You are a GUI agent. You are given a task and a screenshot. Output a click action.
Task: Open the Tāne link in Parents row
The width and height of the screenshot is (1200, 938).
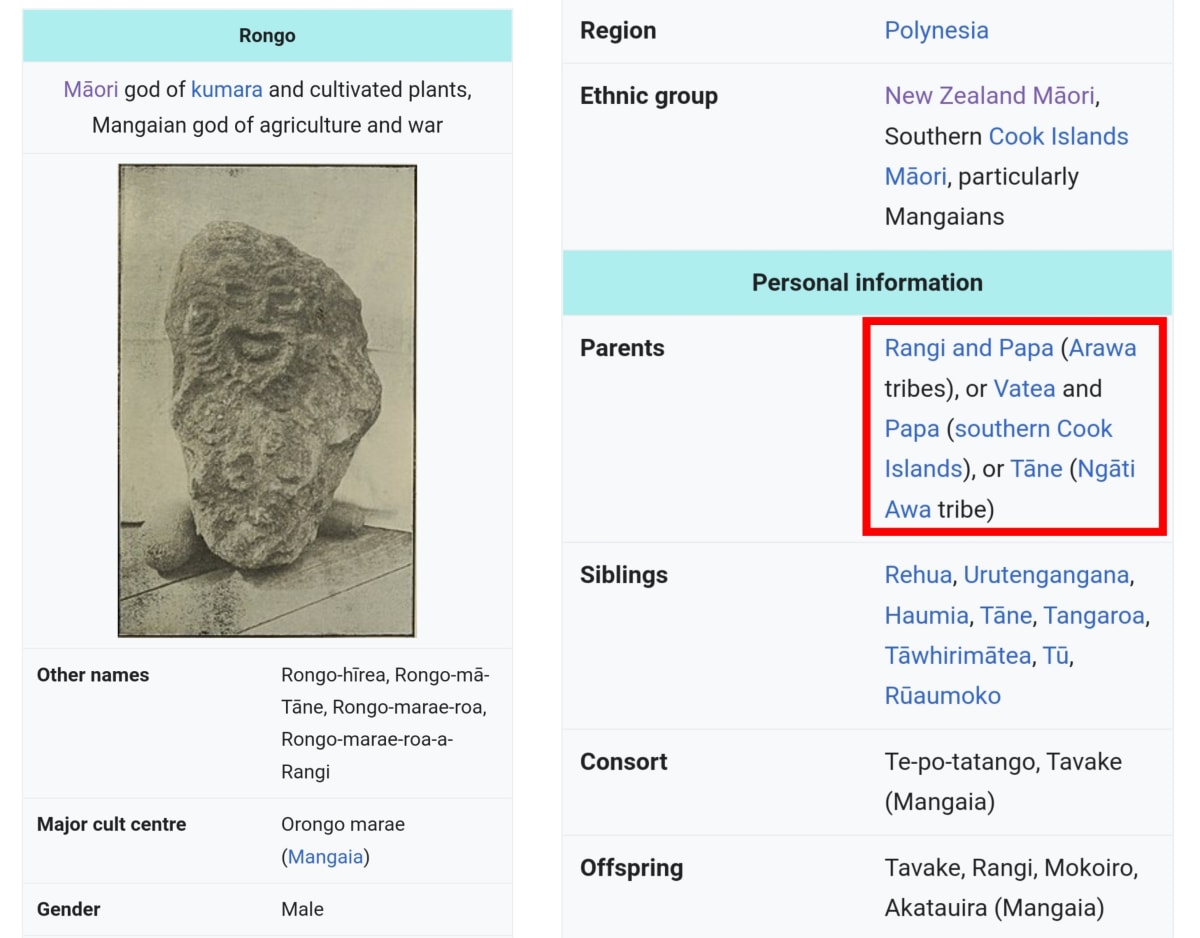pos(1036,469)
